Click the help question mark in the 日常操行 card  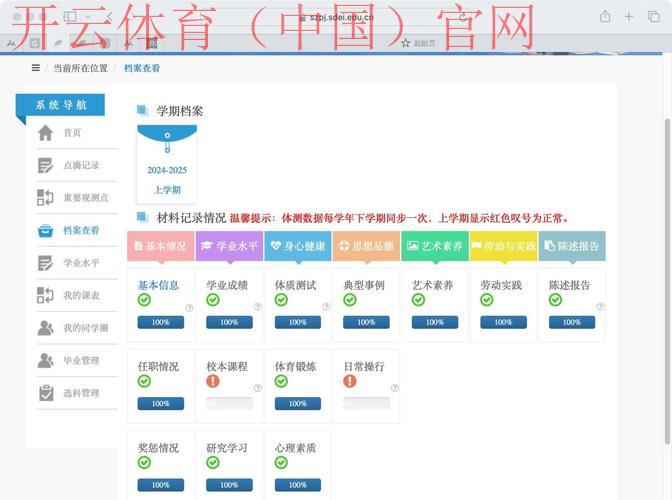[x=395, y=388]
